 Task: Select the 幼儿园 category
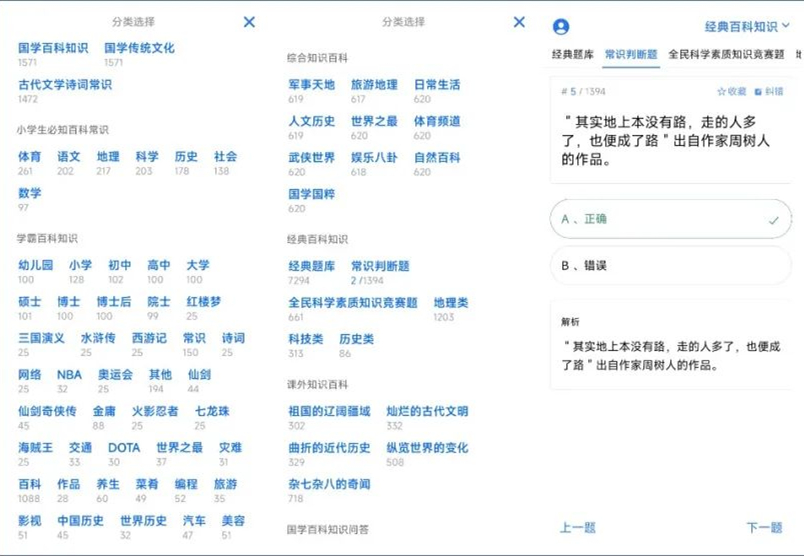35,265
